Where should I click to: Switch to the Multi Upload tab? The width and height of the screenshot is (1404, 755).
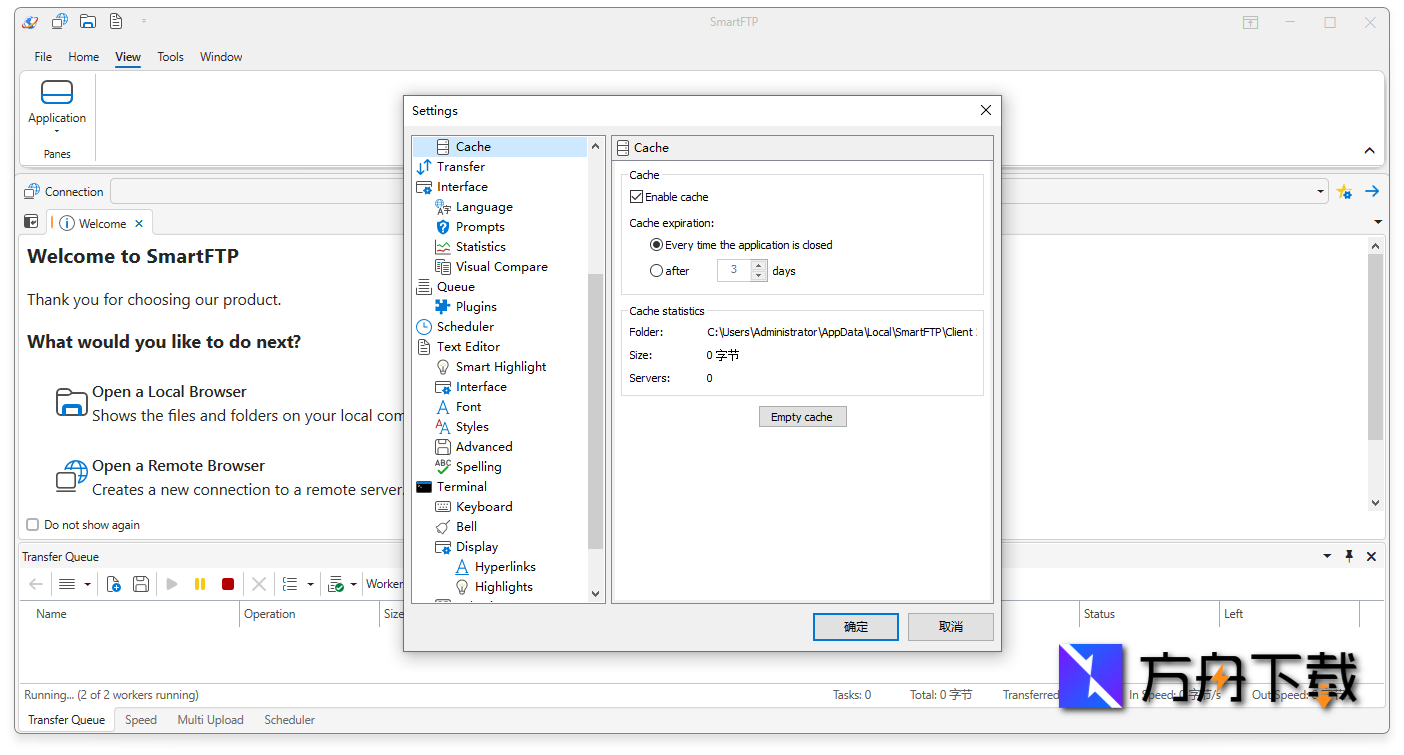tap(210, 720)
